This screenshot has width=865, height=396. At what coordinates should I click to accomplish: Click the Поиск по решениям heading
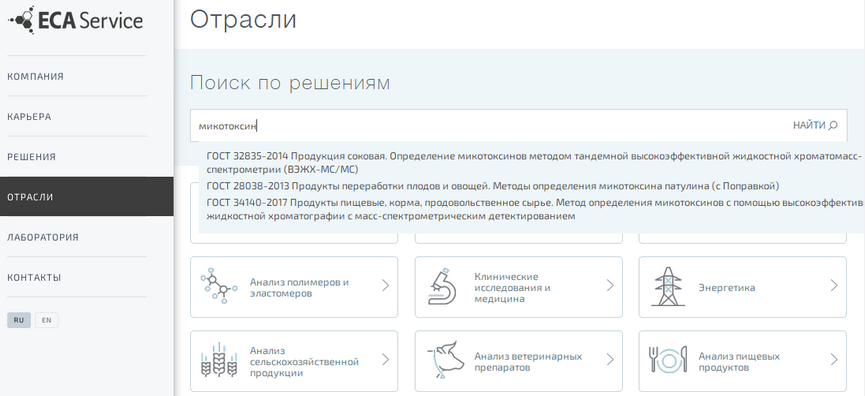coord(290,83)
